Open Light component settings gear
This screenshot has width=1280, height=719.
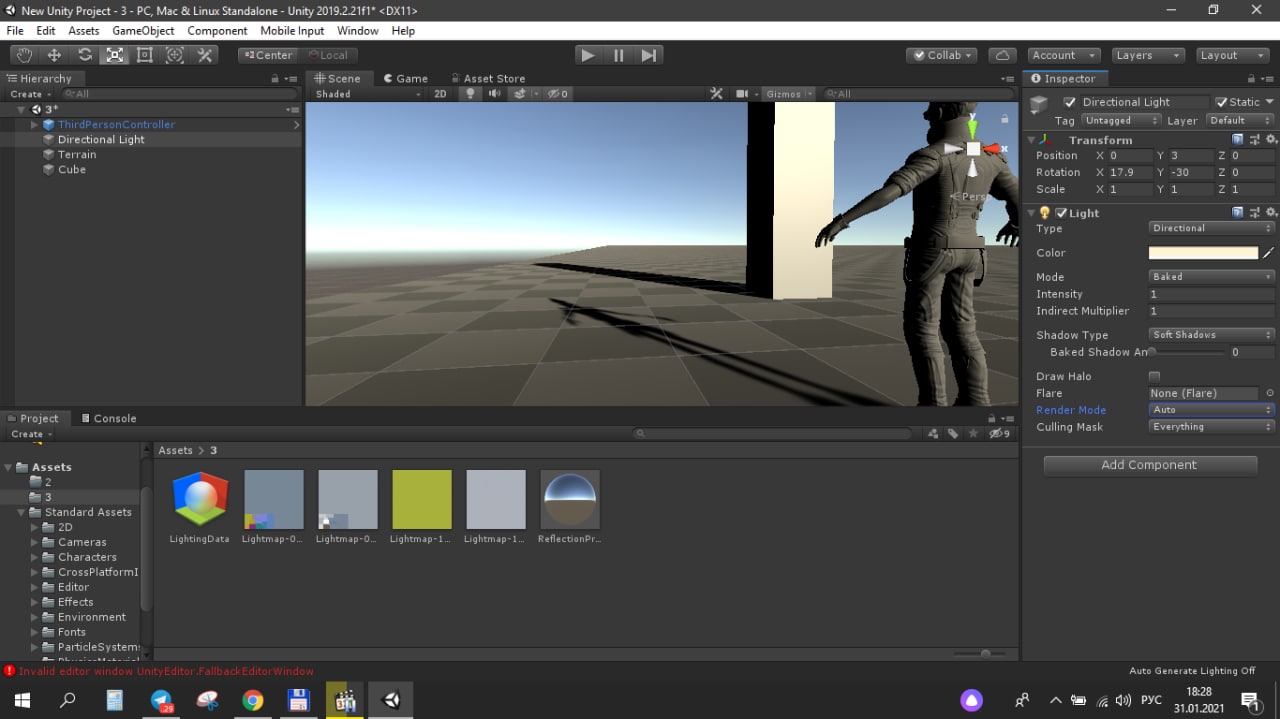click(1271, 213)
